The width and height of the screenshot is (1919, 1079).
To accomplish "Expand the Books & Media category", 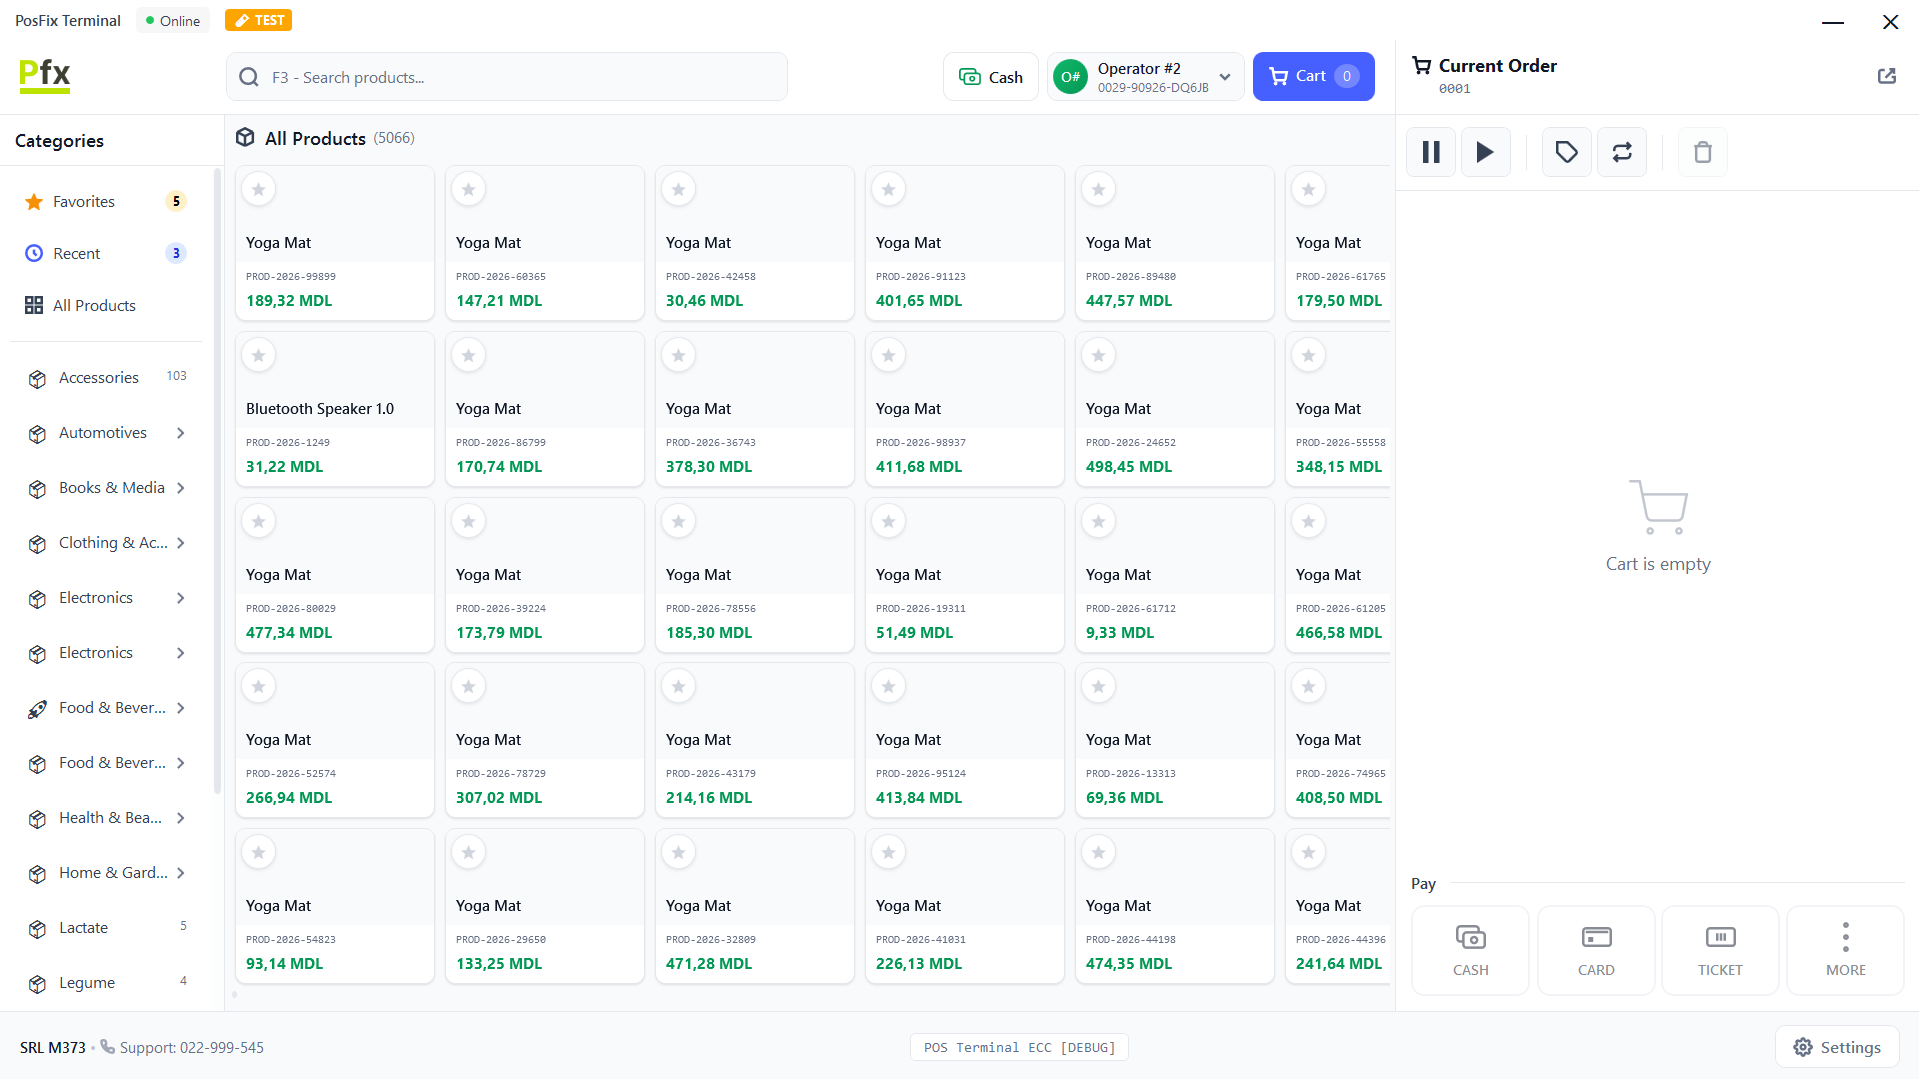I will [x=181, y=488].
